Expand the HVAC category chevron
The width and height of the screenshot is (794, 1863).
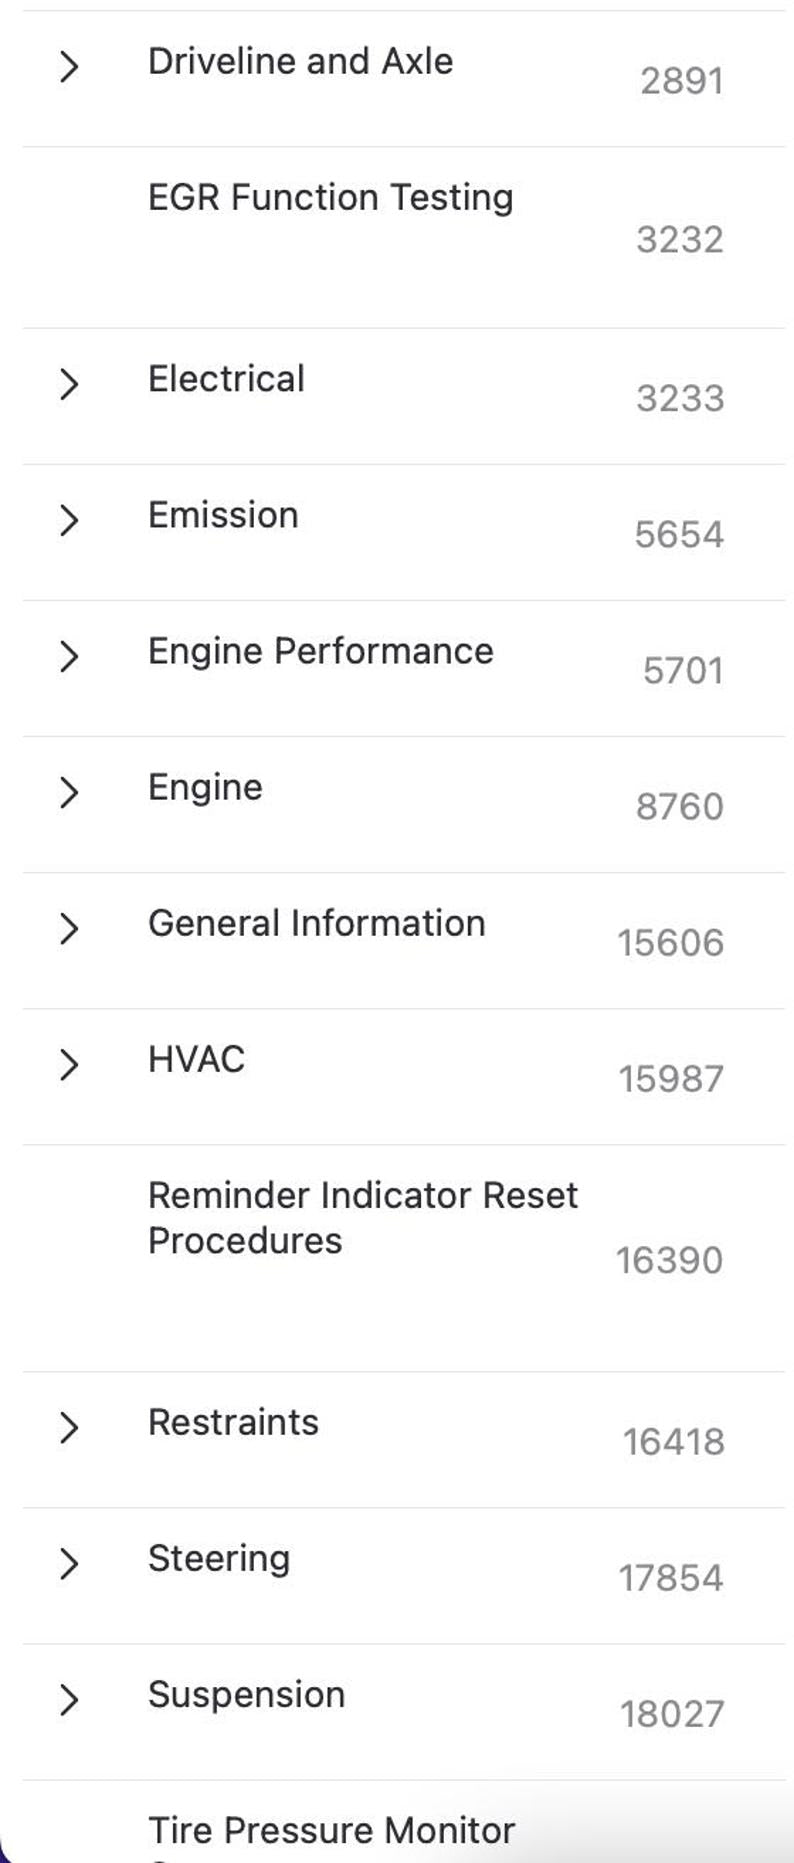pos(68,1064)
